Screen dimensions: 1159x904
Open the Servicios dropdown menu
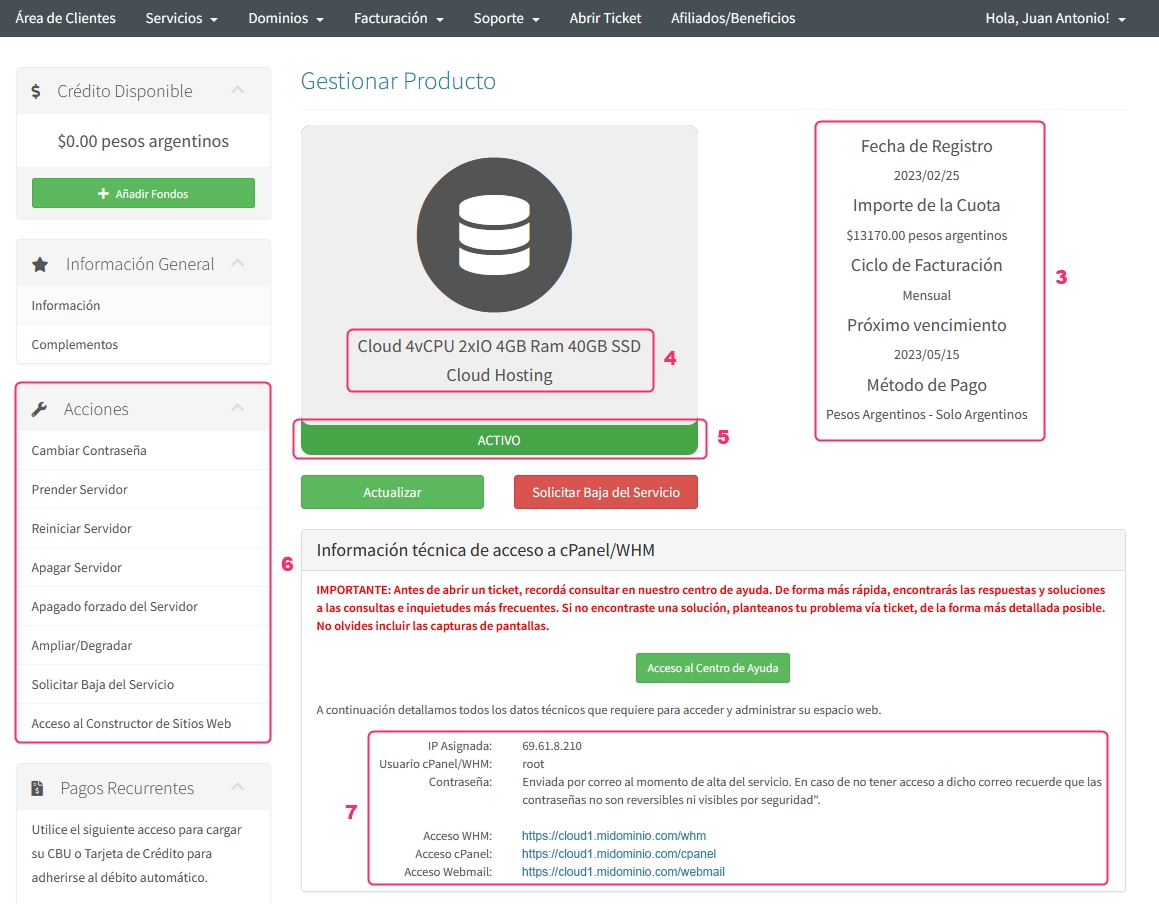tap(181, 18)
